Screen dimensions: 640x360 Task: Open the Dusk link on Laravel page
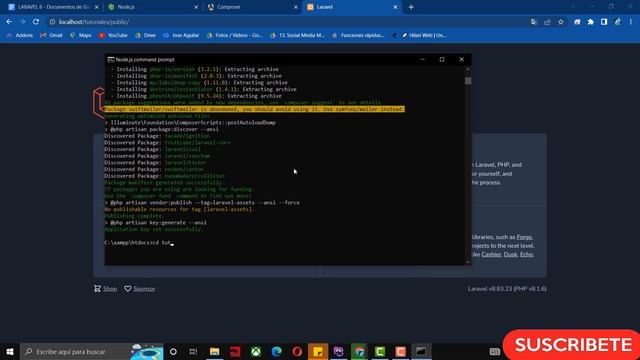[x=510, y=255]
